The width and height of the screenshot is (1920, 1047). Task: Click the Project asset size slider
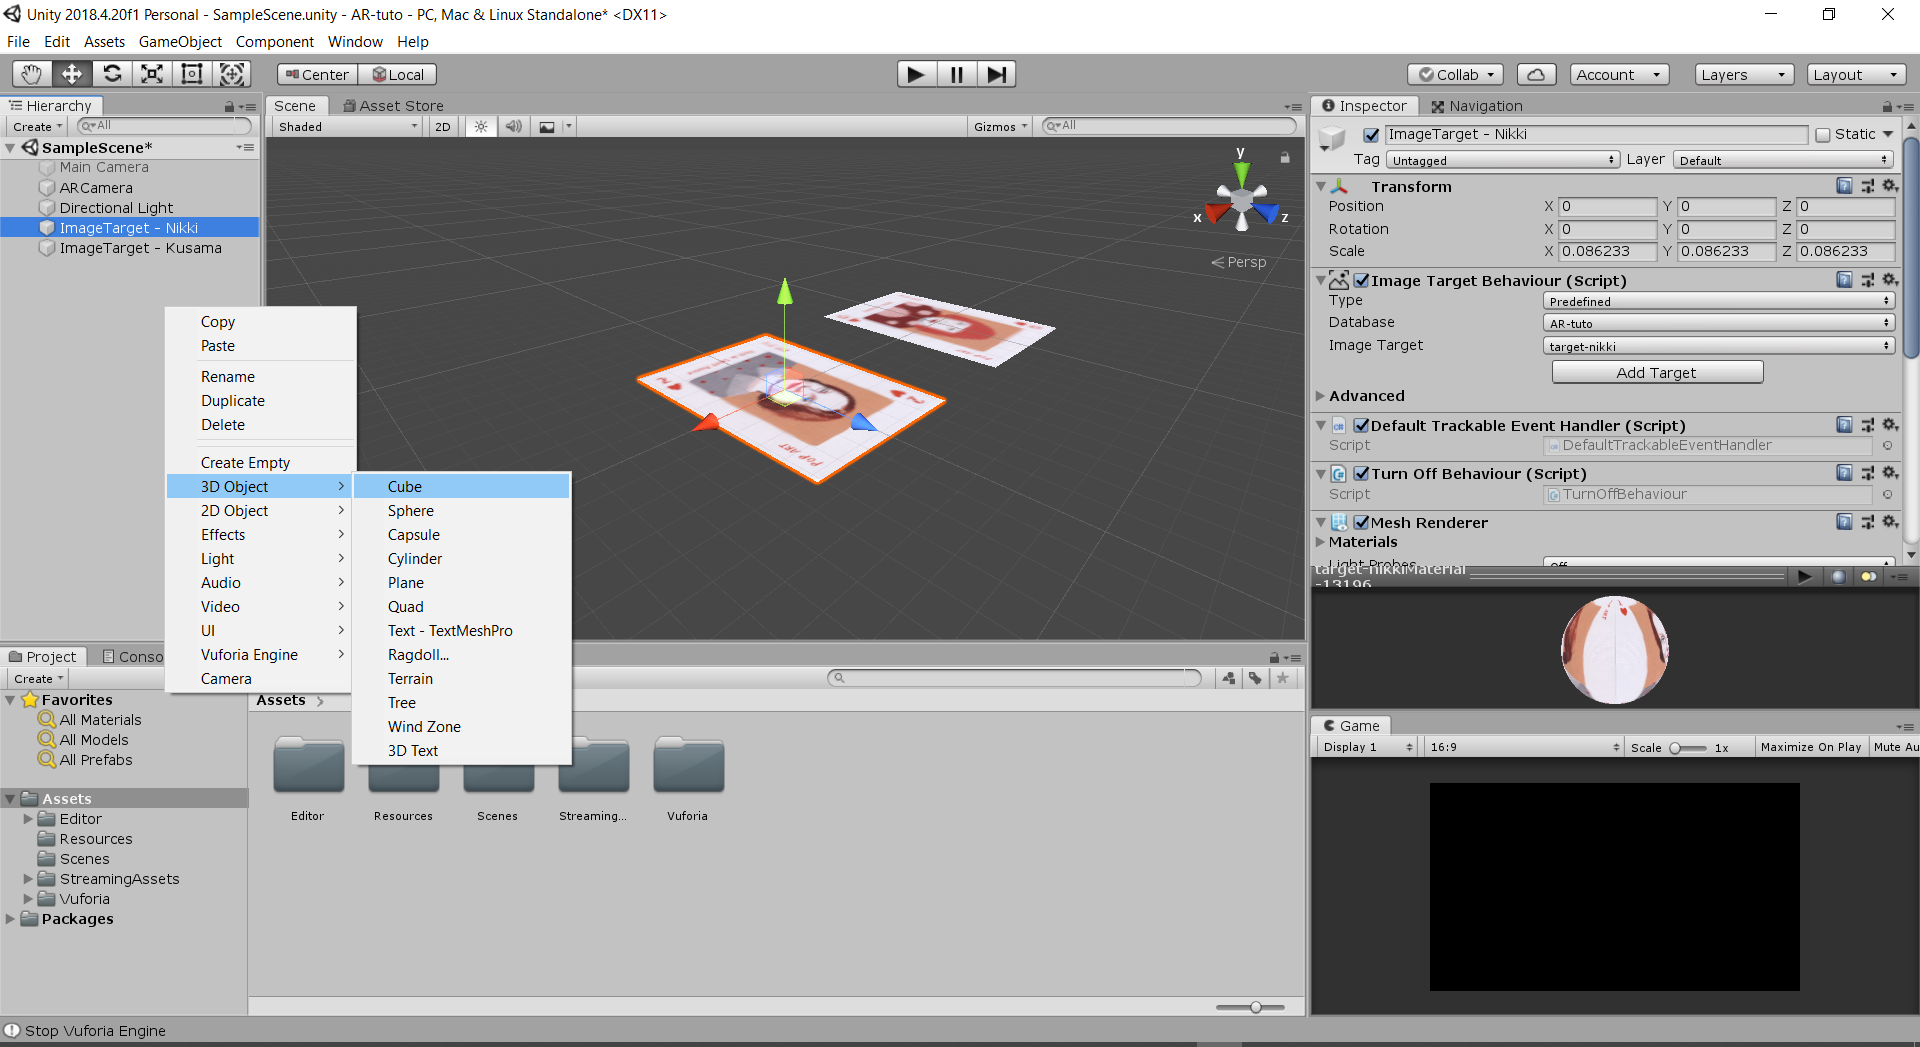coord(1255,1007)
